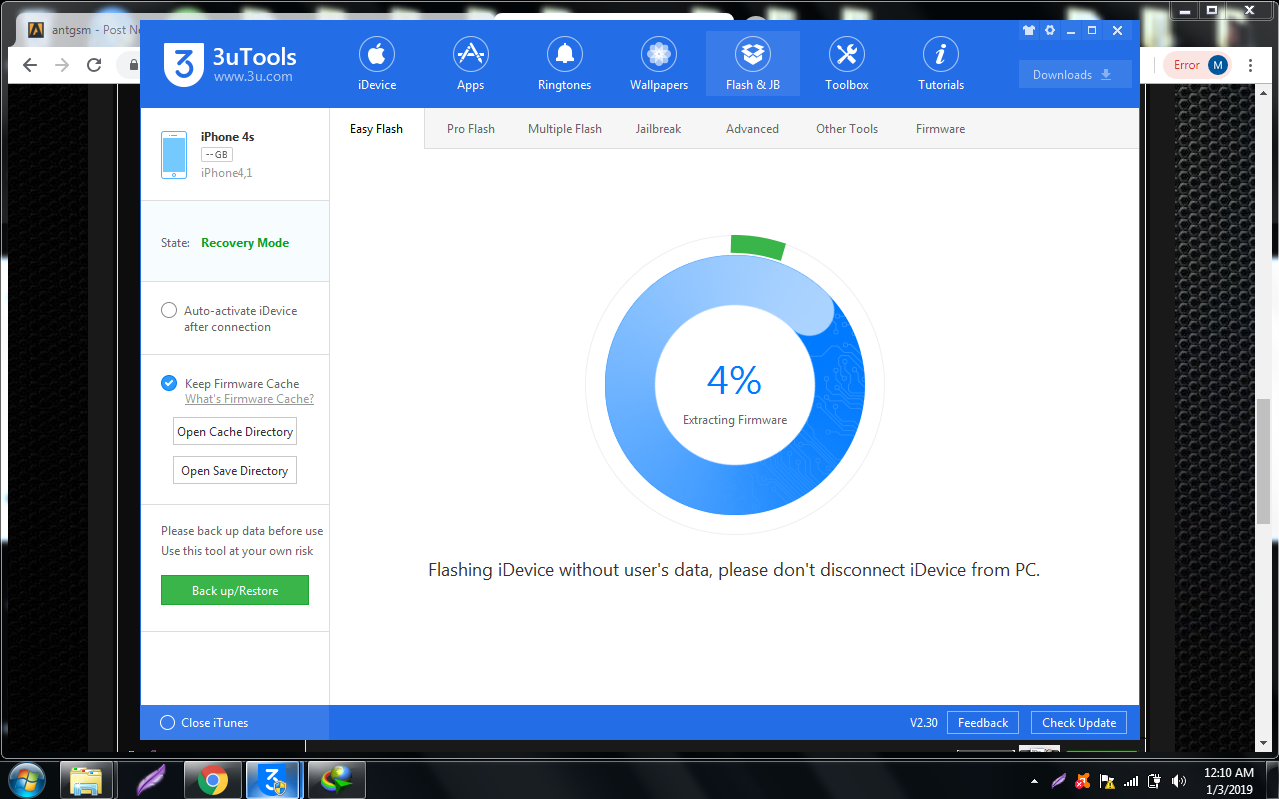
Task: Open the Other Tools tab
Action: pyautogui.click(x=847, y=129)
